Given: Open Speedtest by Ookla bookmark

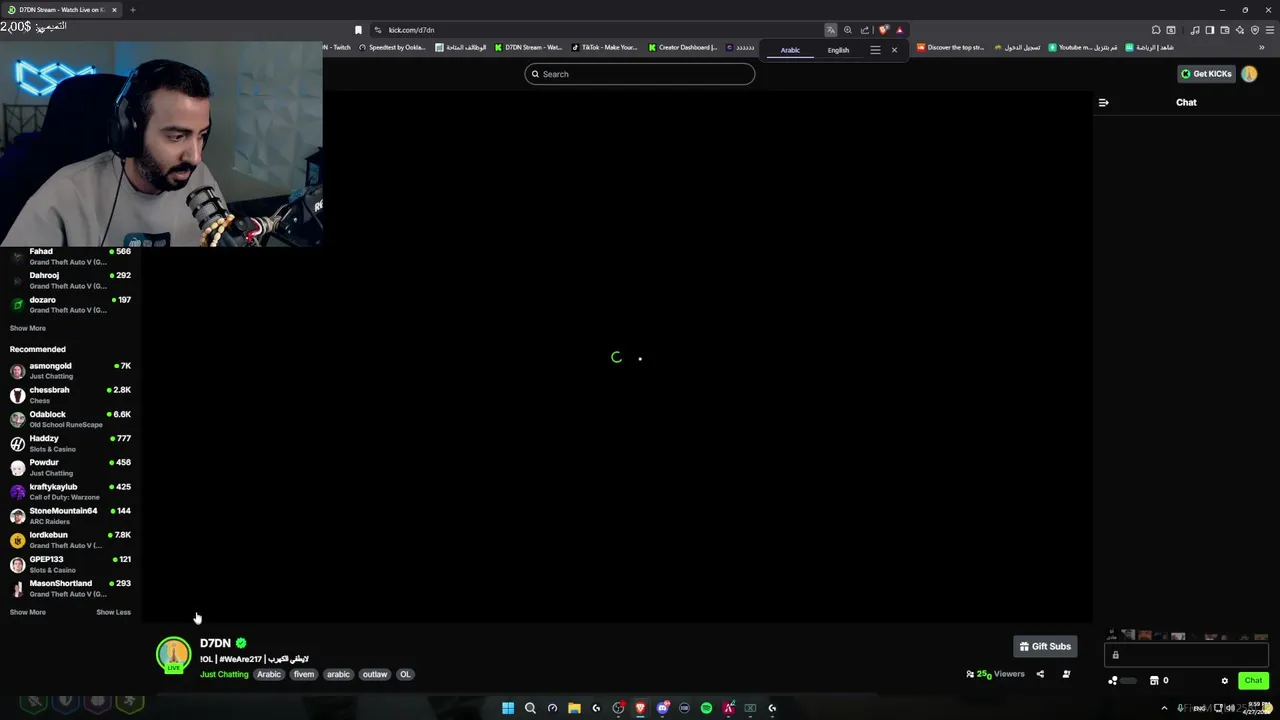Looking at the screenshot, I should pos(394,47).
